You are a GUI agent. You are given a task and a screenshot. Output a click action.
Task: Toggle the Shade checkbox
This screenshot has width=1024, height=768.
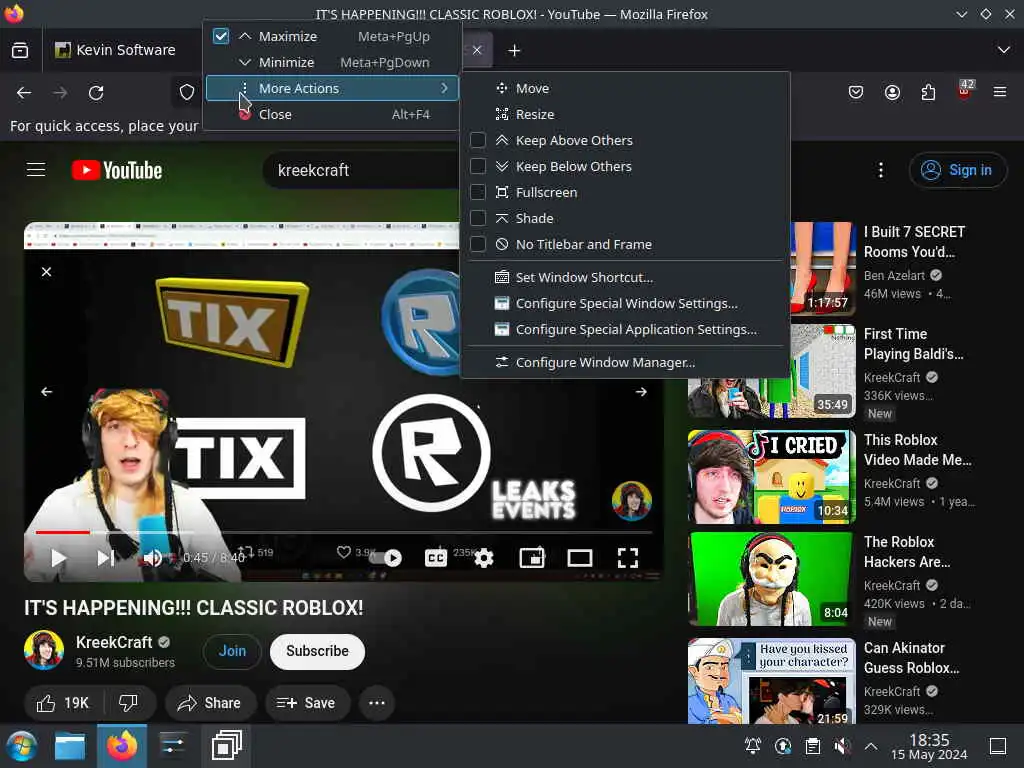(478, 218)
